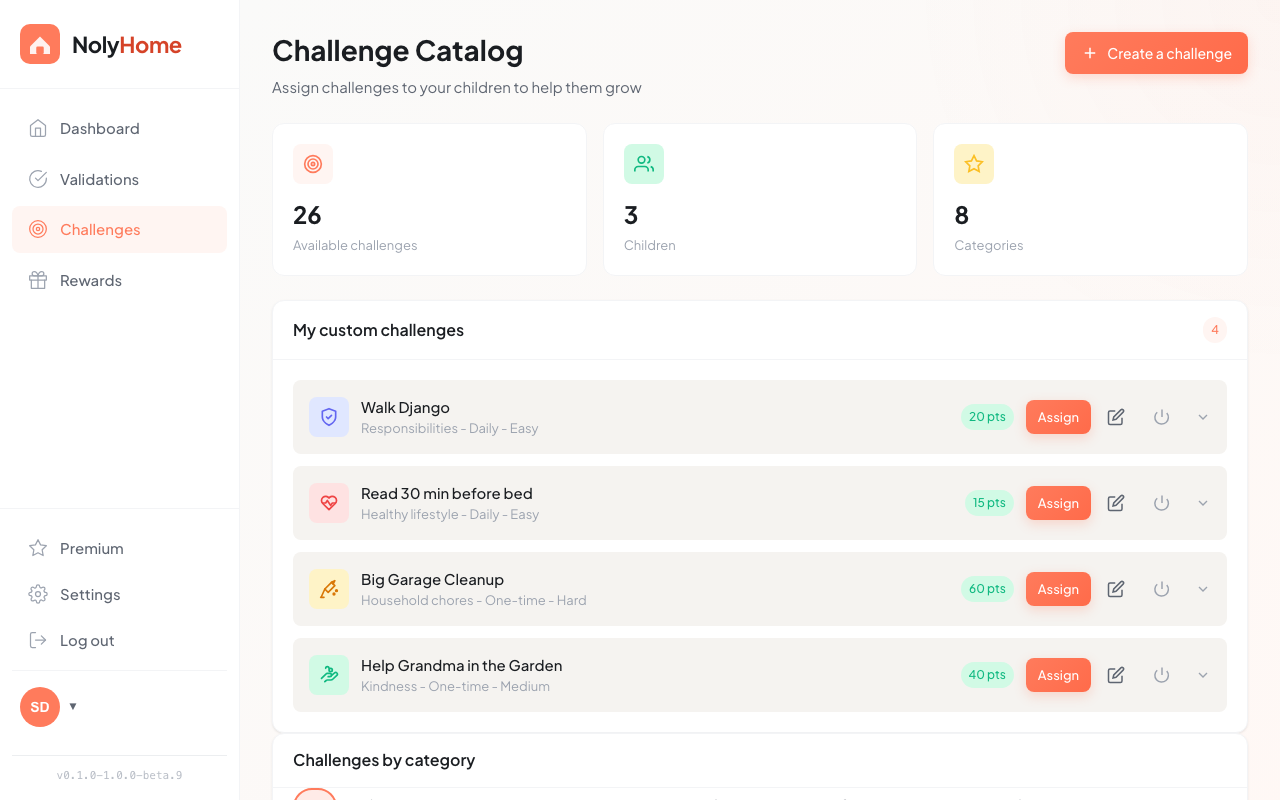The height and width of the screenshot is (800, 1280).
Task: Expand Big Garage Cleanup details
Action: [1203, 589]
